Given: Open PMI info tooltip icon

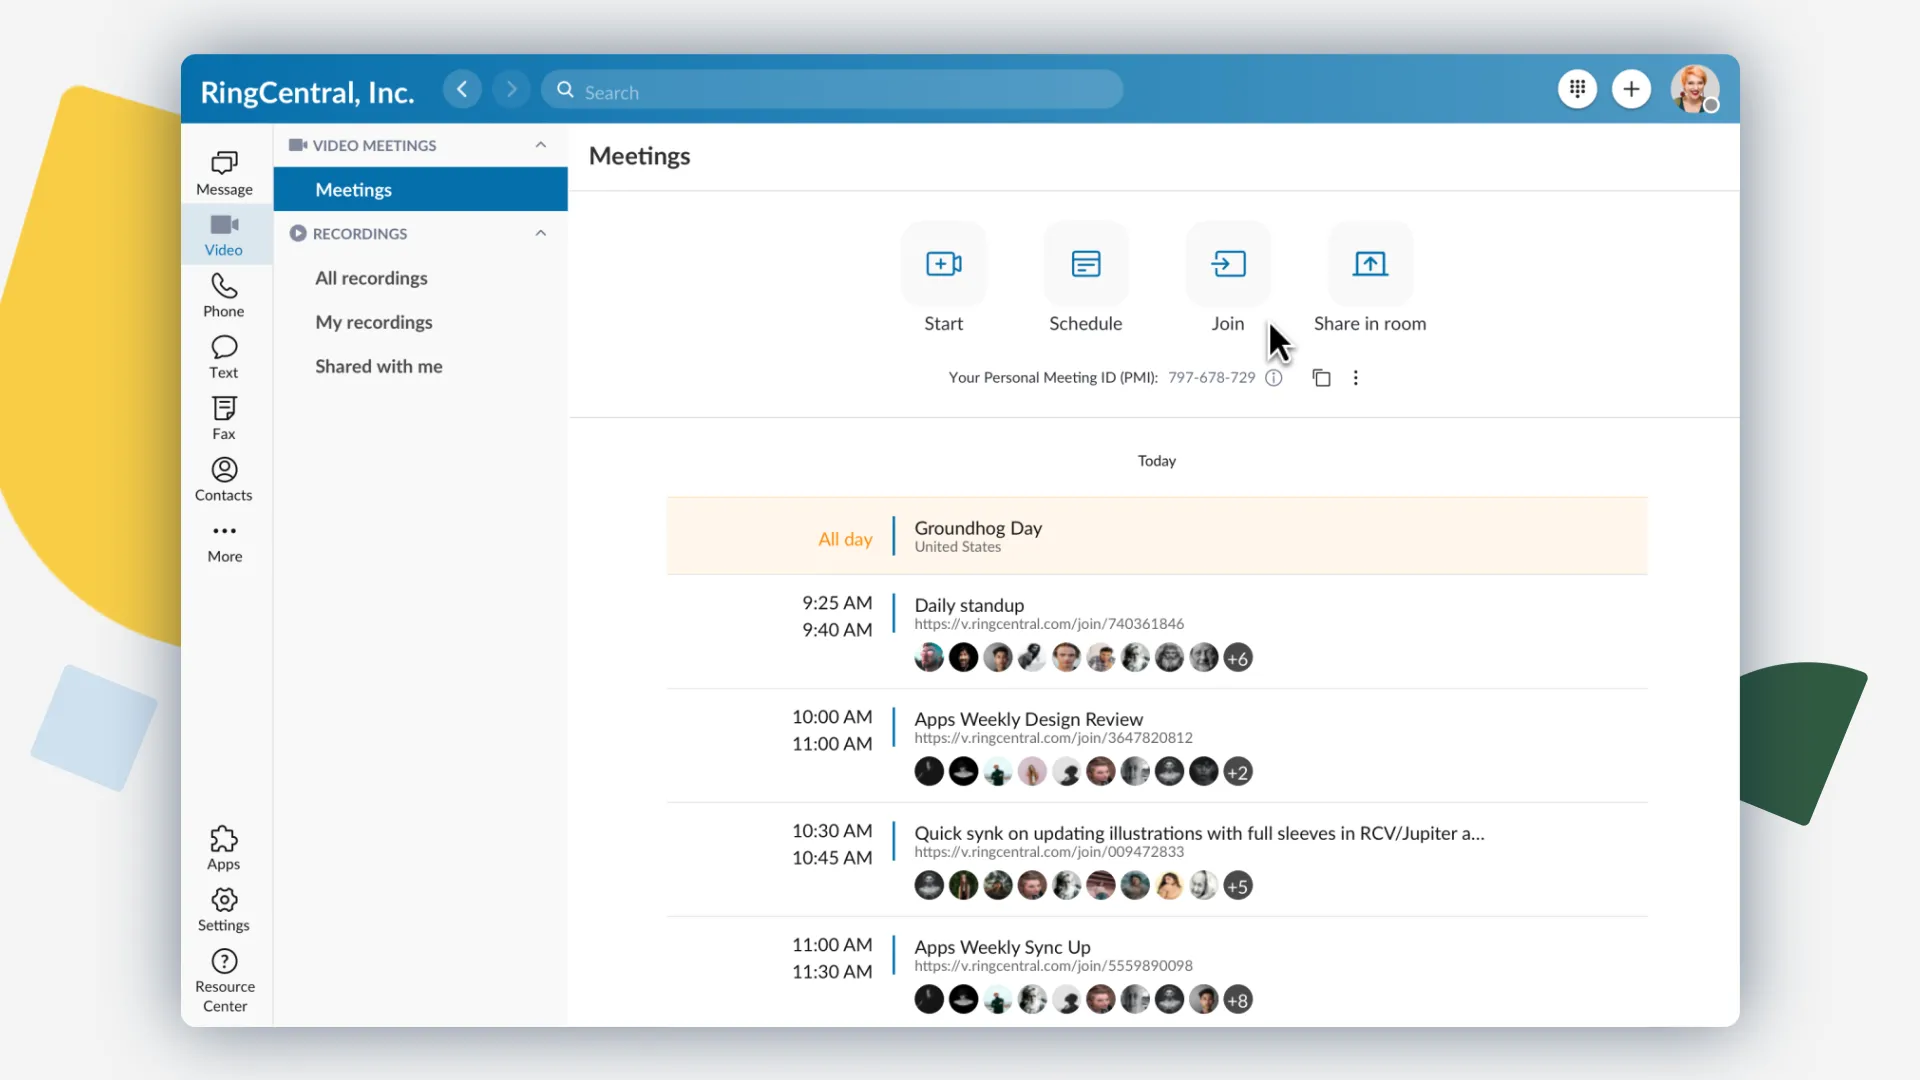Looking at the screenshot, I should pos(1274,378).
